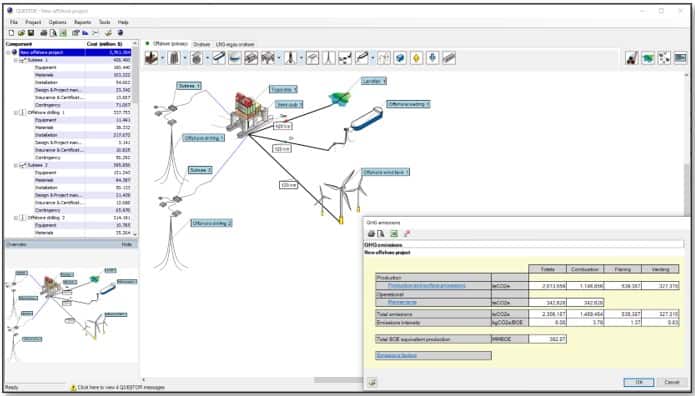Select the New offshore project tree row
695x396 pixels.
pyautogui.click(x=75, y=52)
